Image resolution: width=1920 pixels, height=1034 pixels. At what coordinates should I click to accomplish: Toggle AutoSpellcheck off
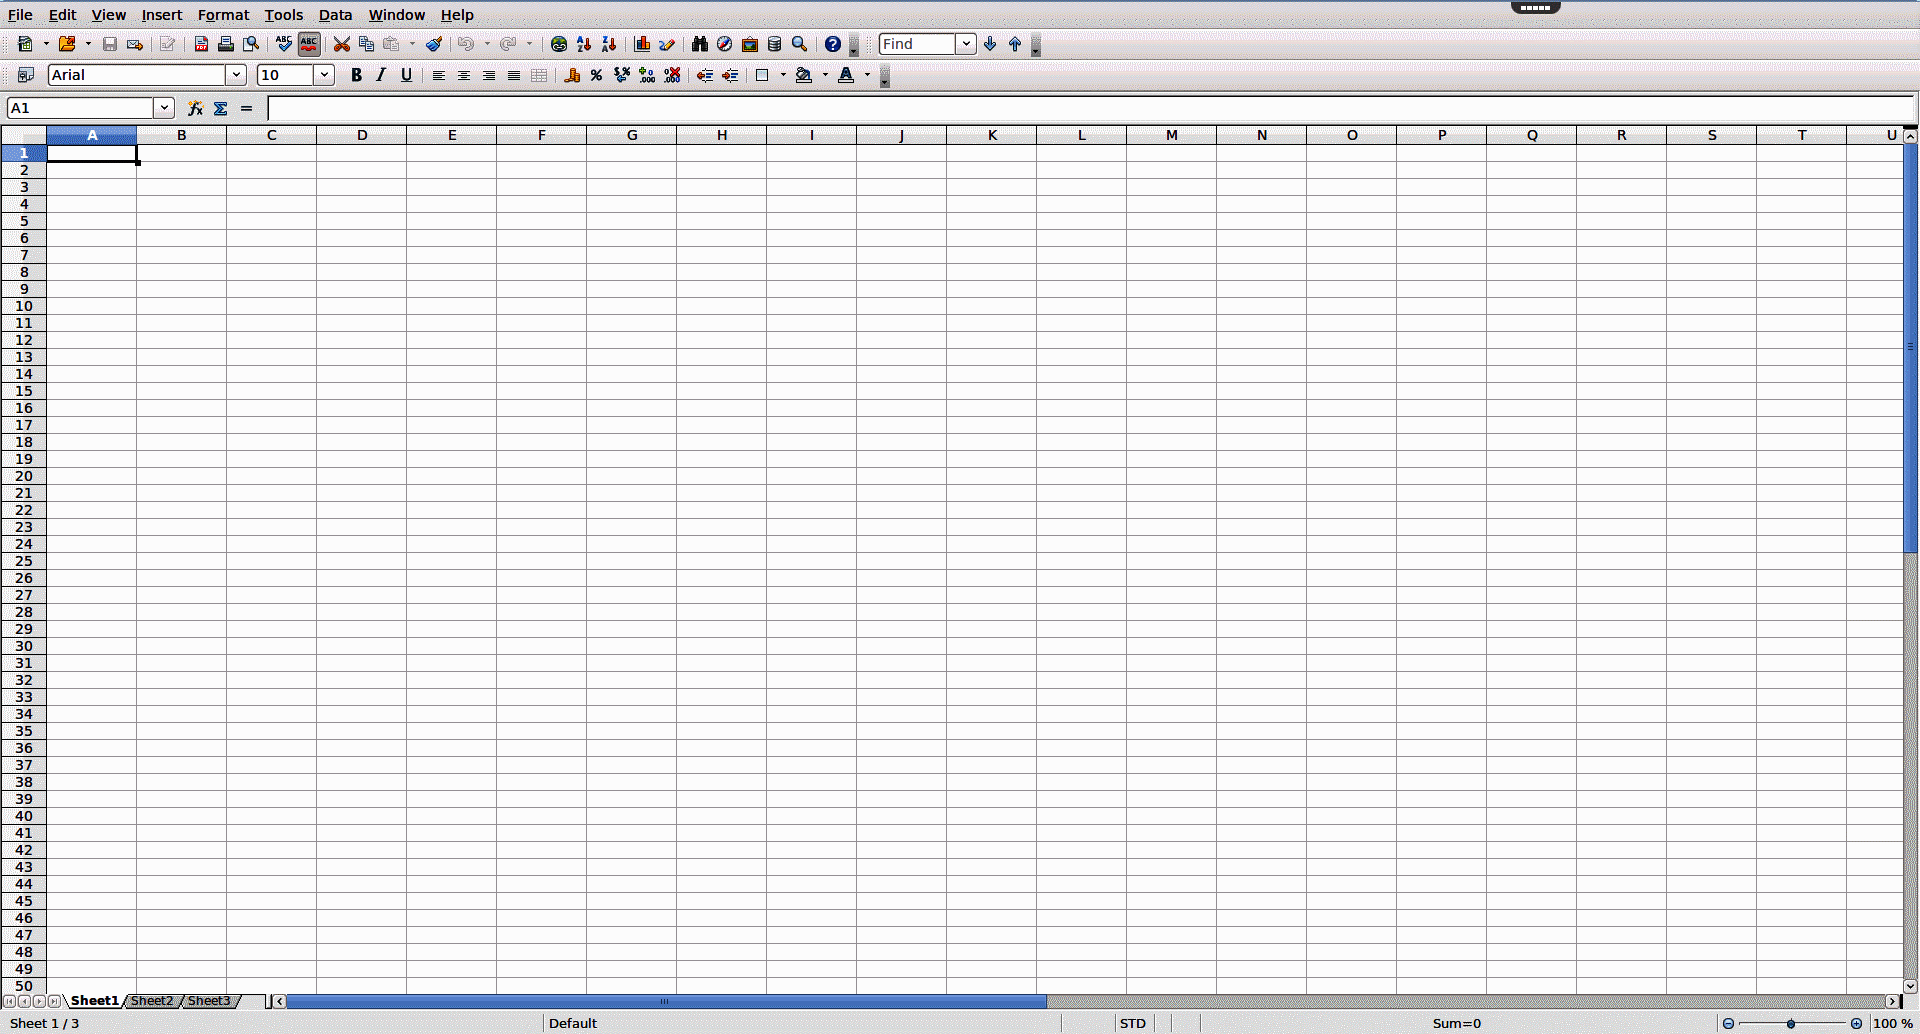point(309,44)
